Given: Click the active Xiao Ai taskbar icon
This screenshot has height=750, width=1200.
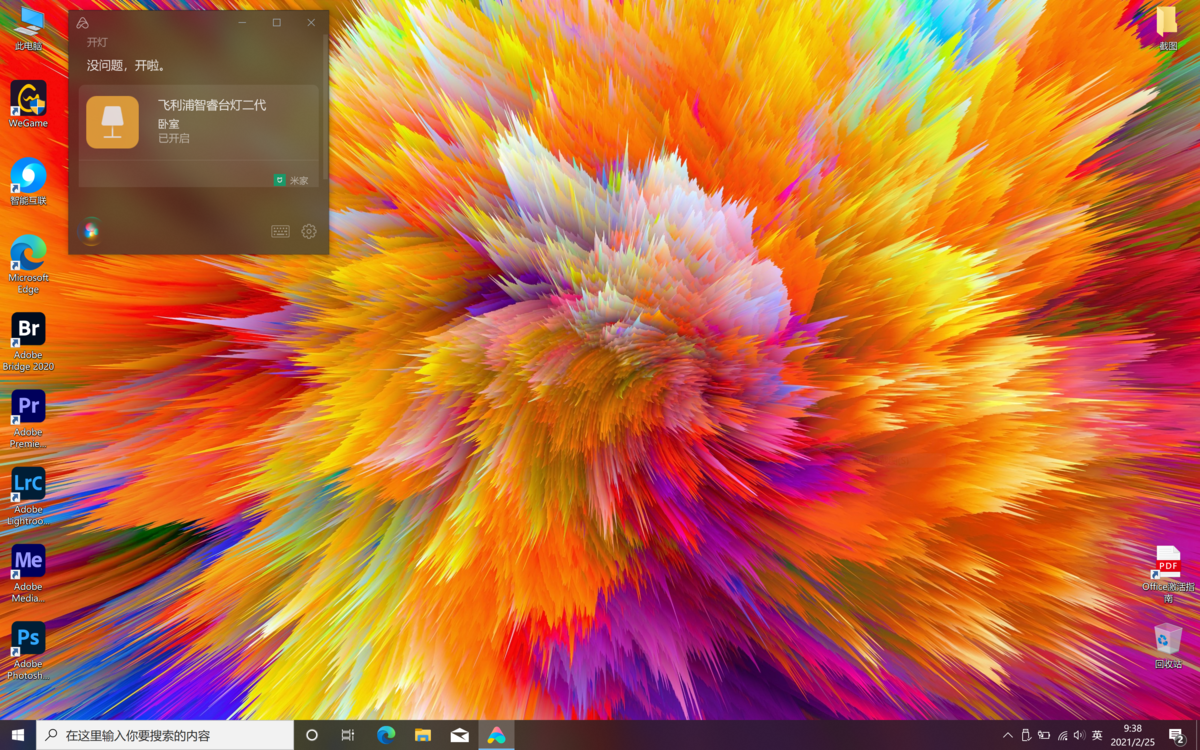Looking at the screenshot, I should click(x=497, y=735).
